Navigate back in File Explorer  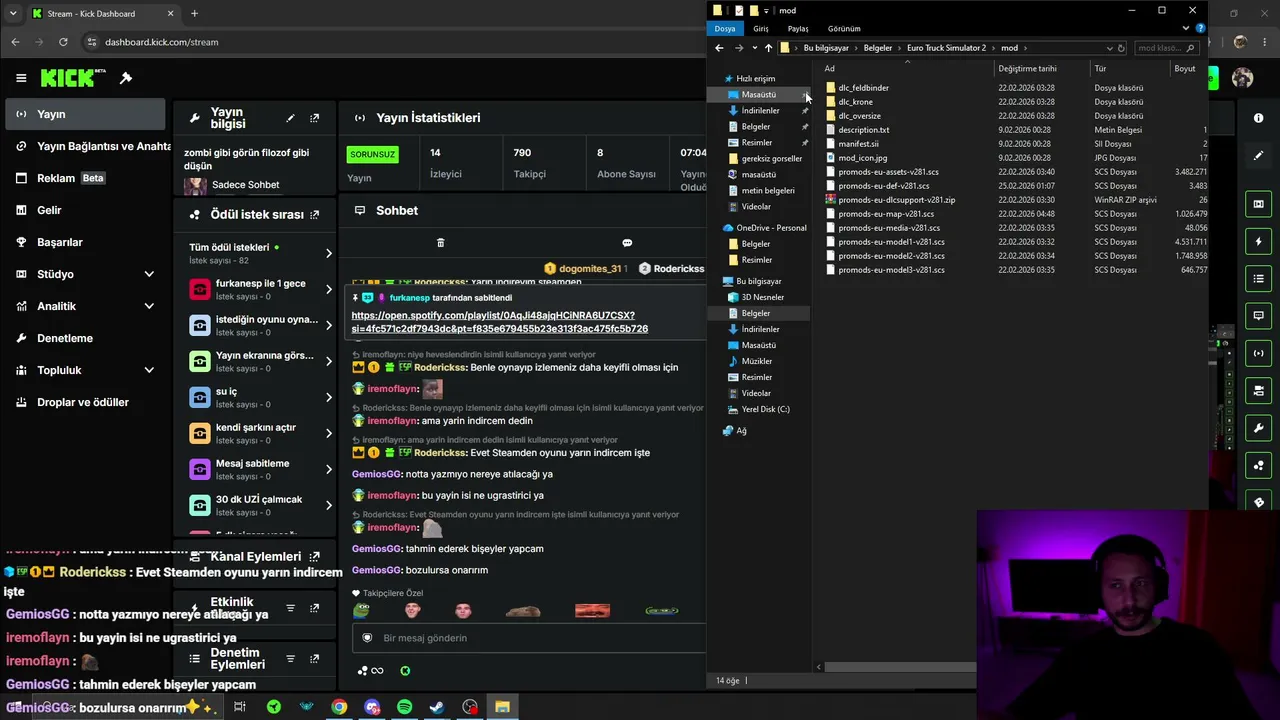[719, 48]
